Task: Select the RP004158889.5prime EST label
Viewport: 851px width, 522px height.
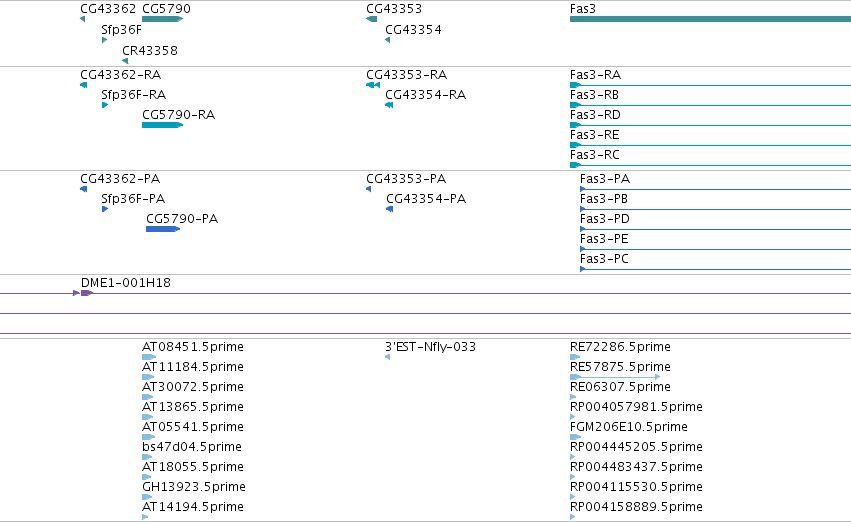Action: (x=636, y=507)
